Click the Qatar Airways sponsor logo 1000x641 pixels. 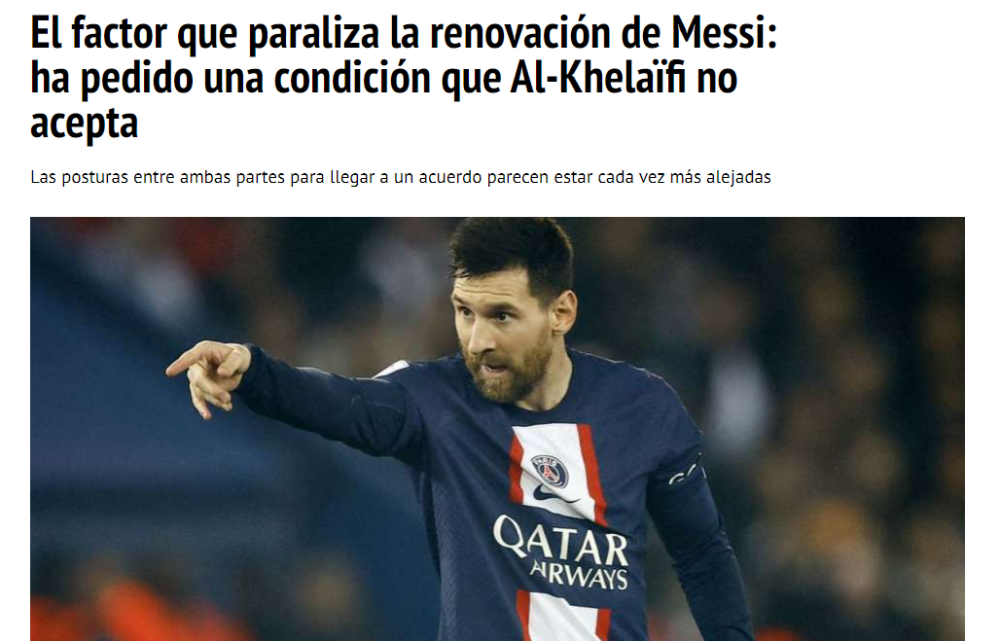pos(561,553)
